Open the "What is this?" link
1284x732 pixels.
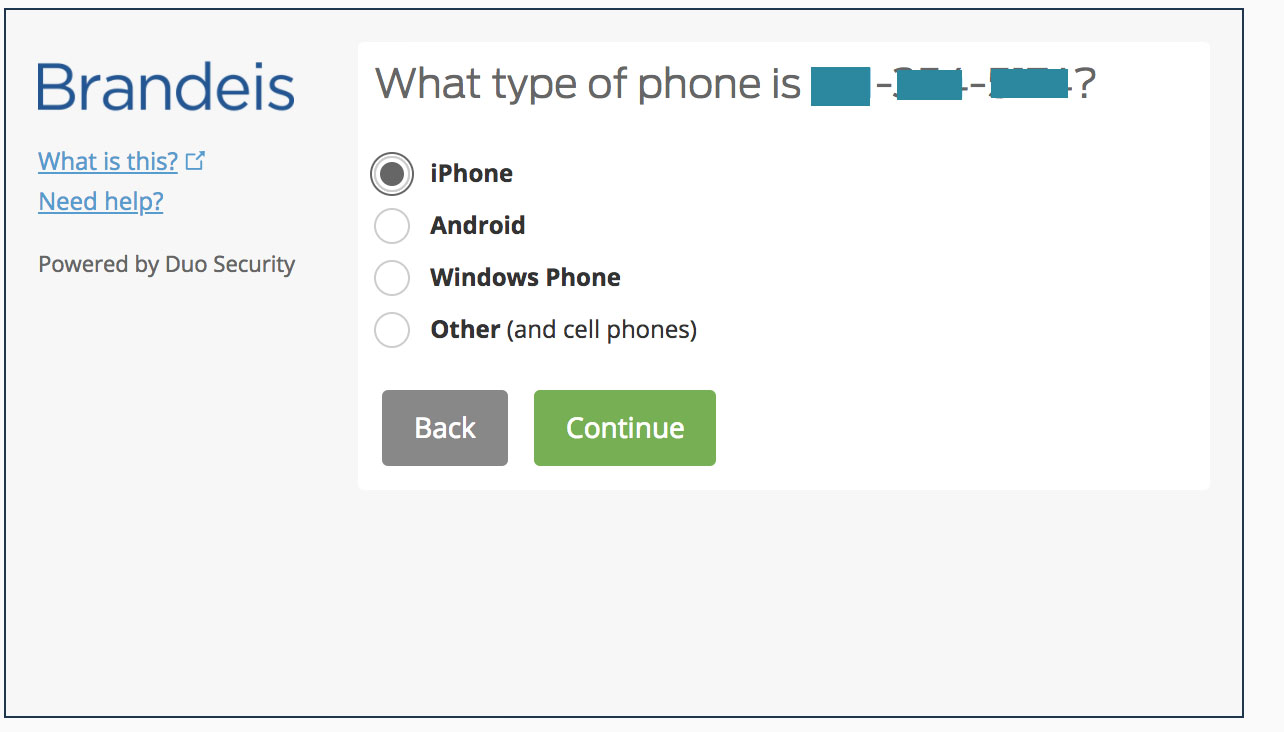pos(108,161)
